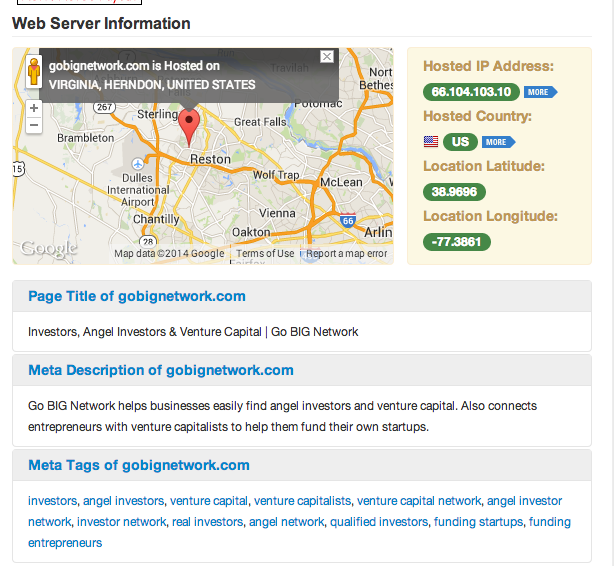Viewport: 614px width, 566px height.
Task: Click the Sterling label on the map
Action: [157, 114]
